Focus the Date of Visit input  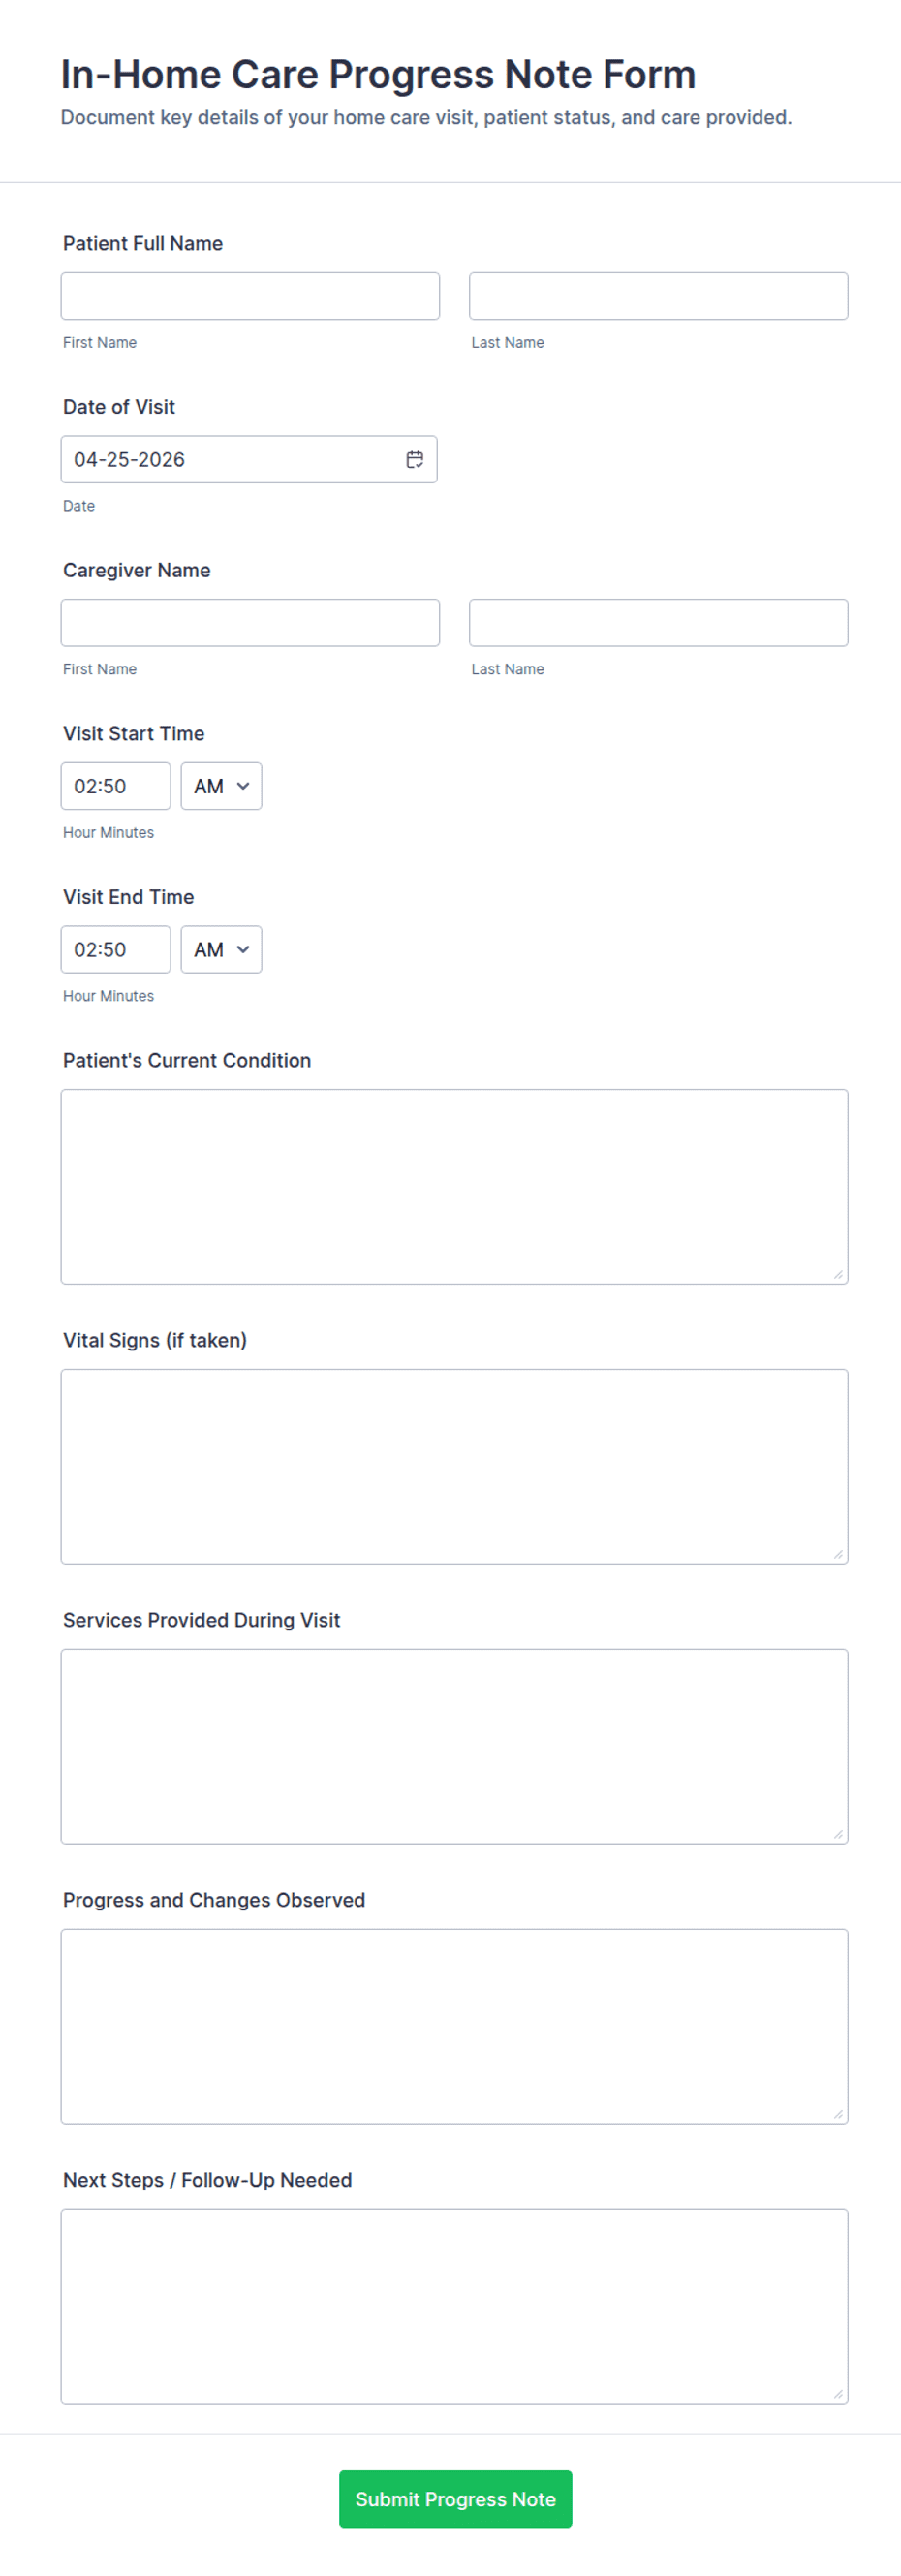[230, 459]
